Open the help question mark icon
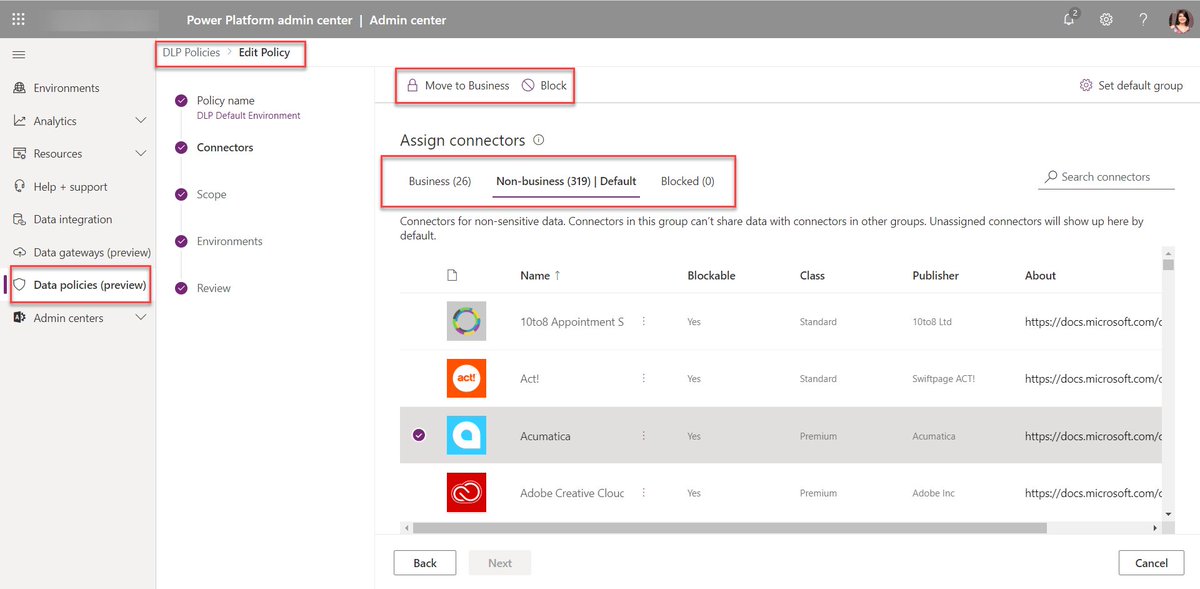Viewport: 1200px width, 589px height. [1143, 19]
